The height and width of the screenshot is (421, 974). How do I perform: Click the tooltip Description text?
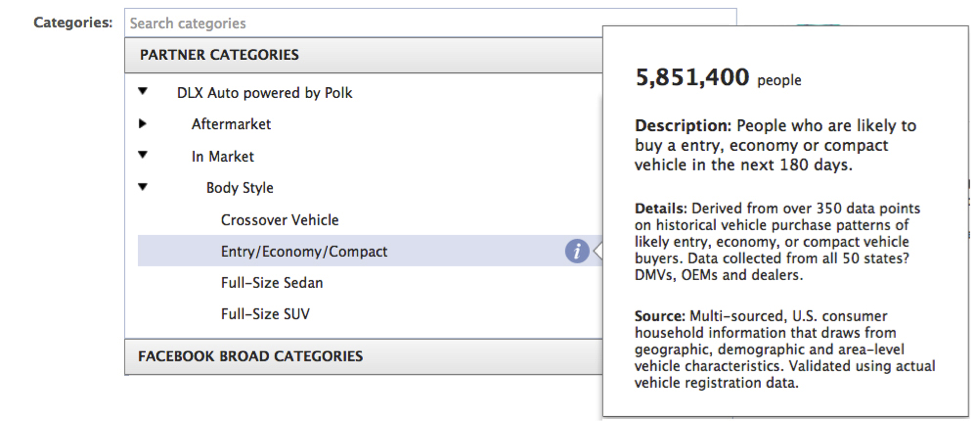[775, 145]
